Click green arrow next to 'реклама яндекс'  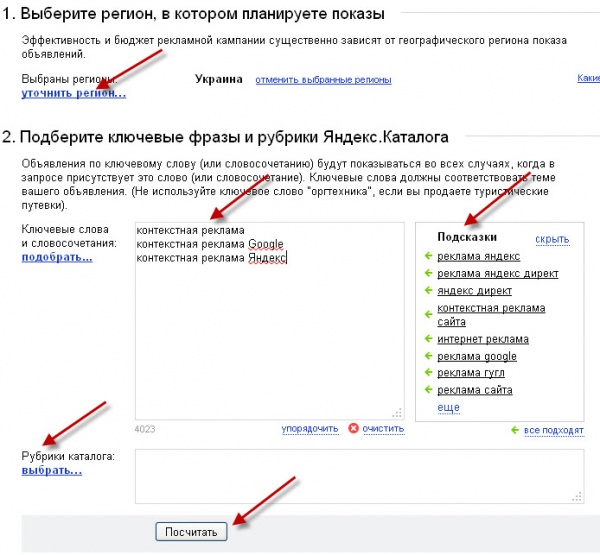(x=429, y=256)
